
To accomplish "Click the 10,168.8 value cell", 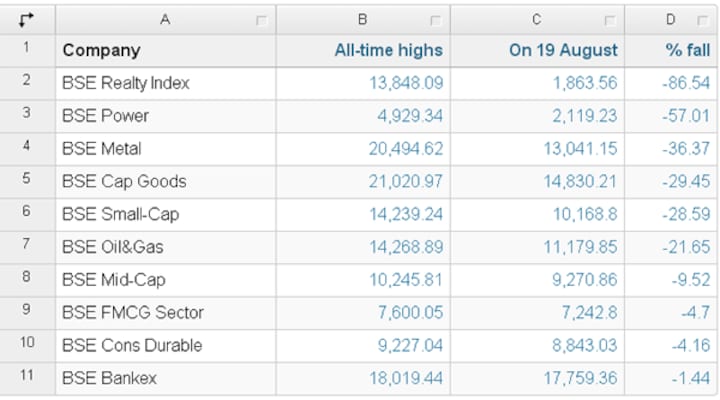I will pos(537,215).
